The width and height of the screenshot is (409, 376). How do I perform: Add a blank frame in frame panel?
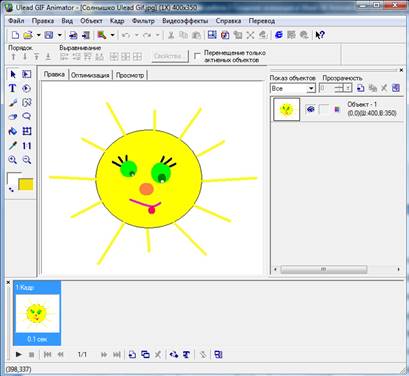click(132, 355)
